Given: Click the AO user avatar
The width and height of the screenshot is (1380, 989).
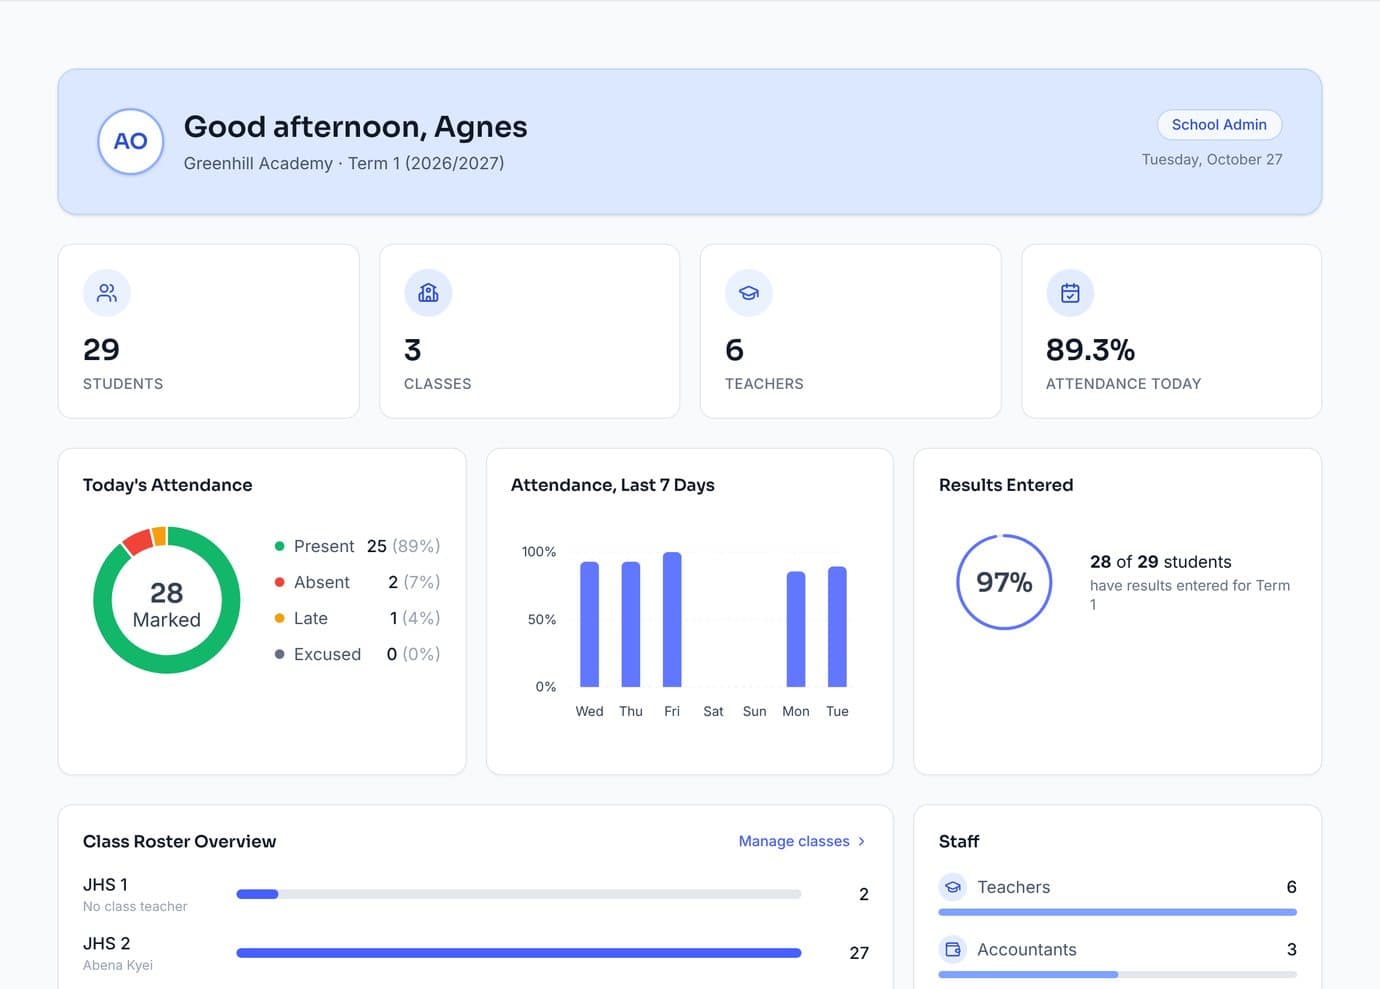Looking at the screenshot, I should point(131,141).
